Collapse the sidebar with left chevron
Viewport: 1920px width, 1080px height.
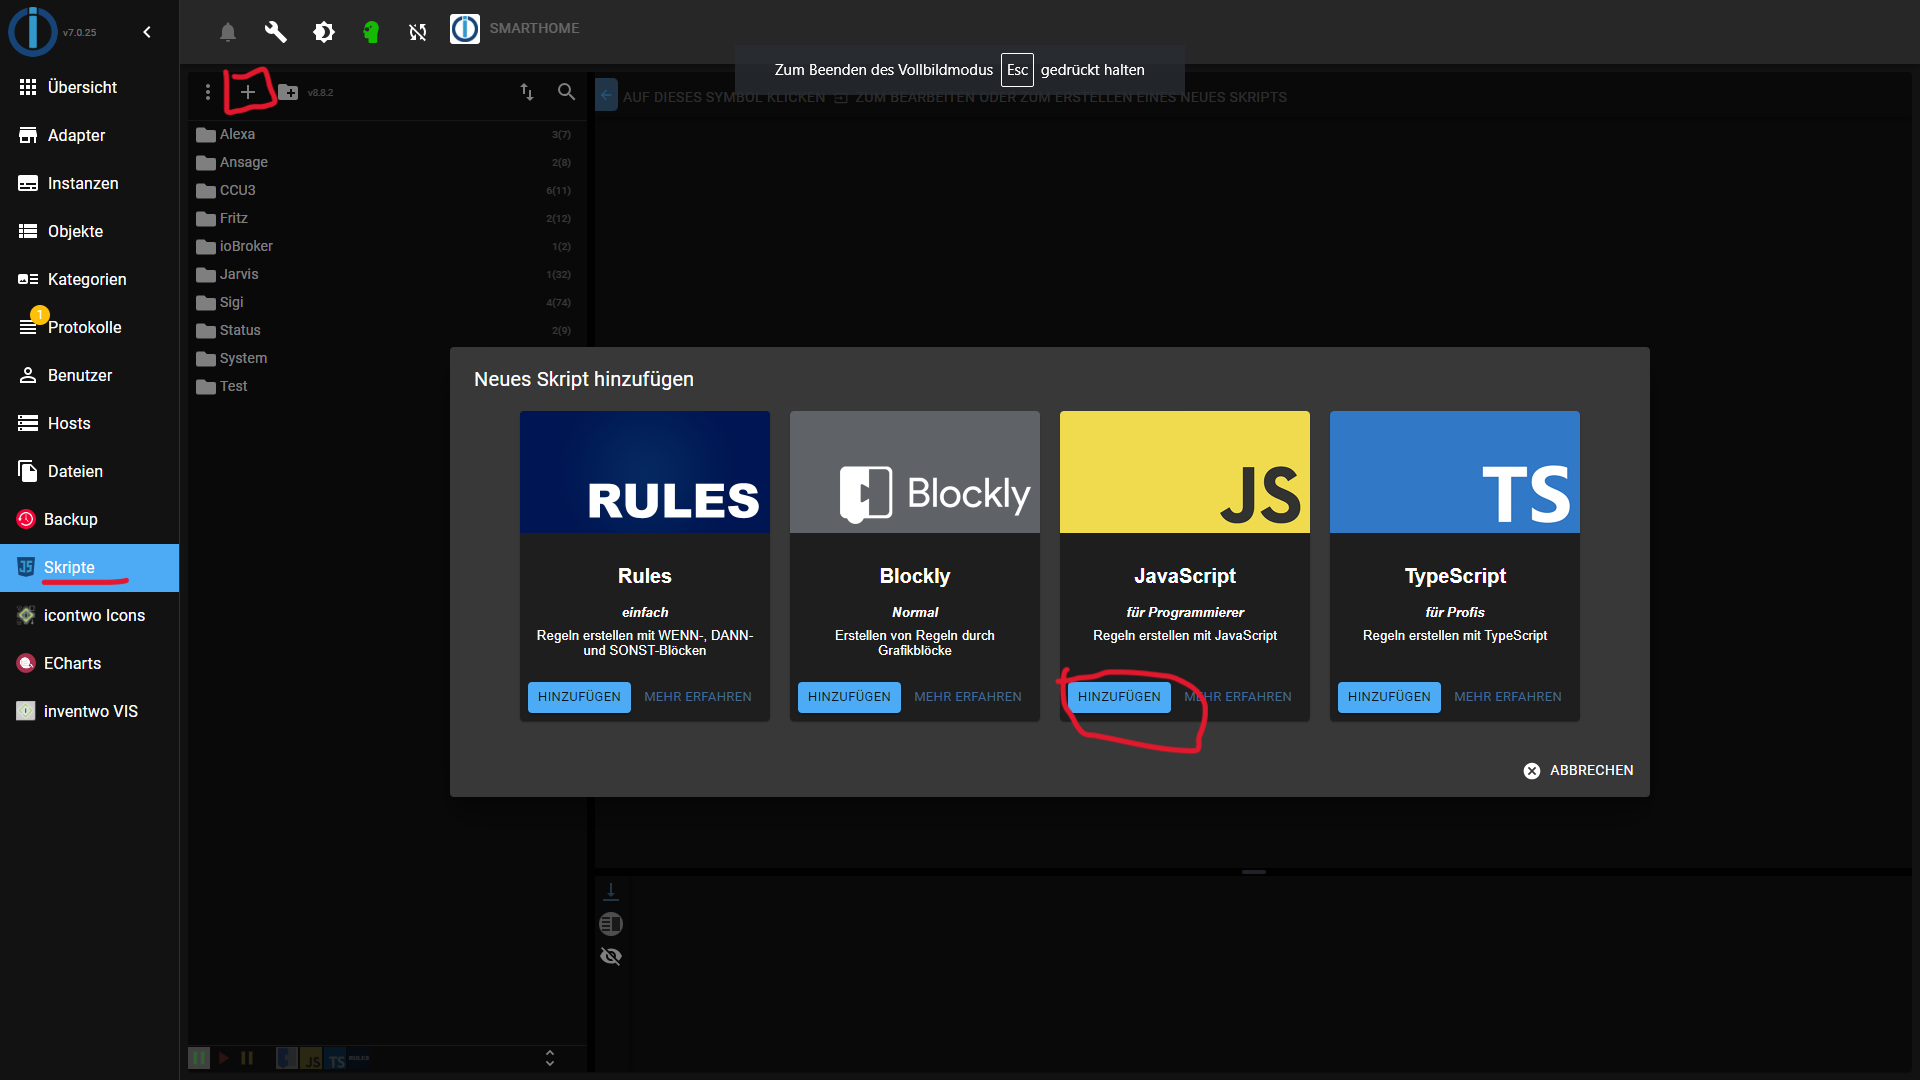coord(147,32)
